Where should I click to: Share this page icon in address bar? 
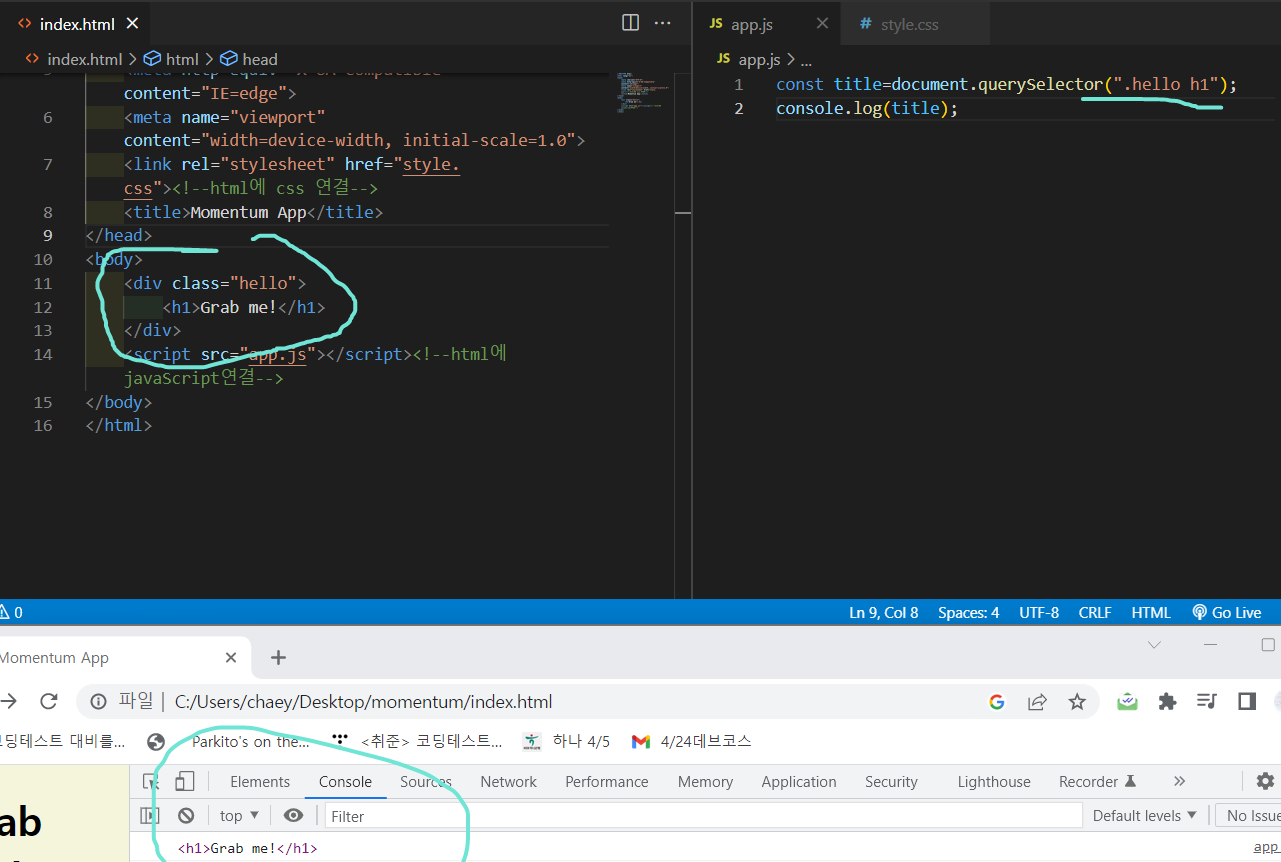point(1037,702)
